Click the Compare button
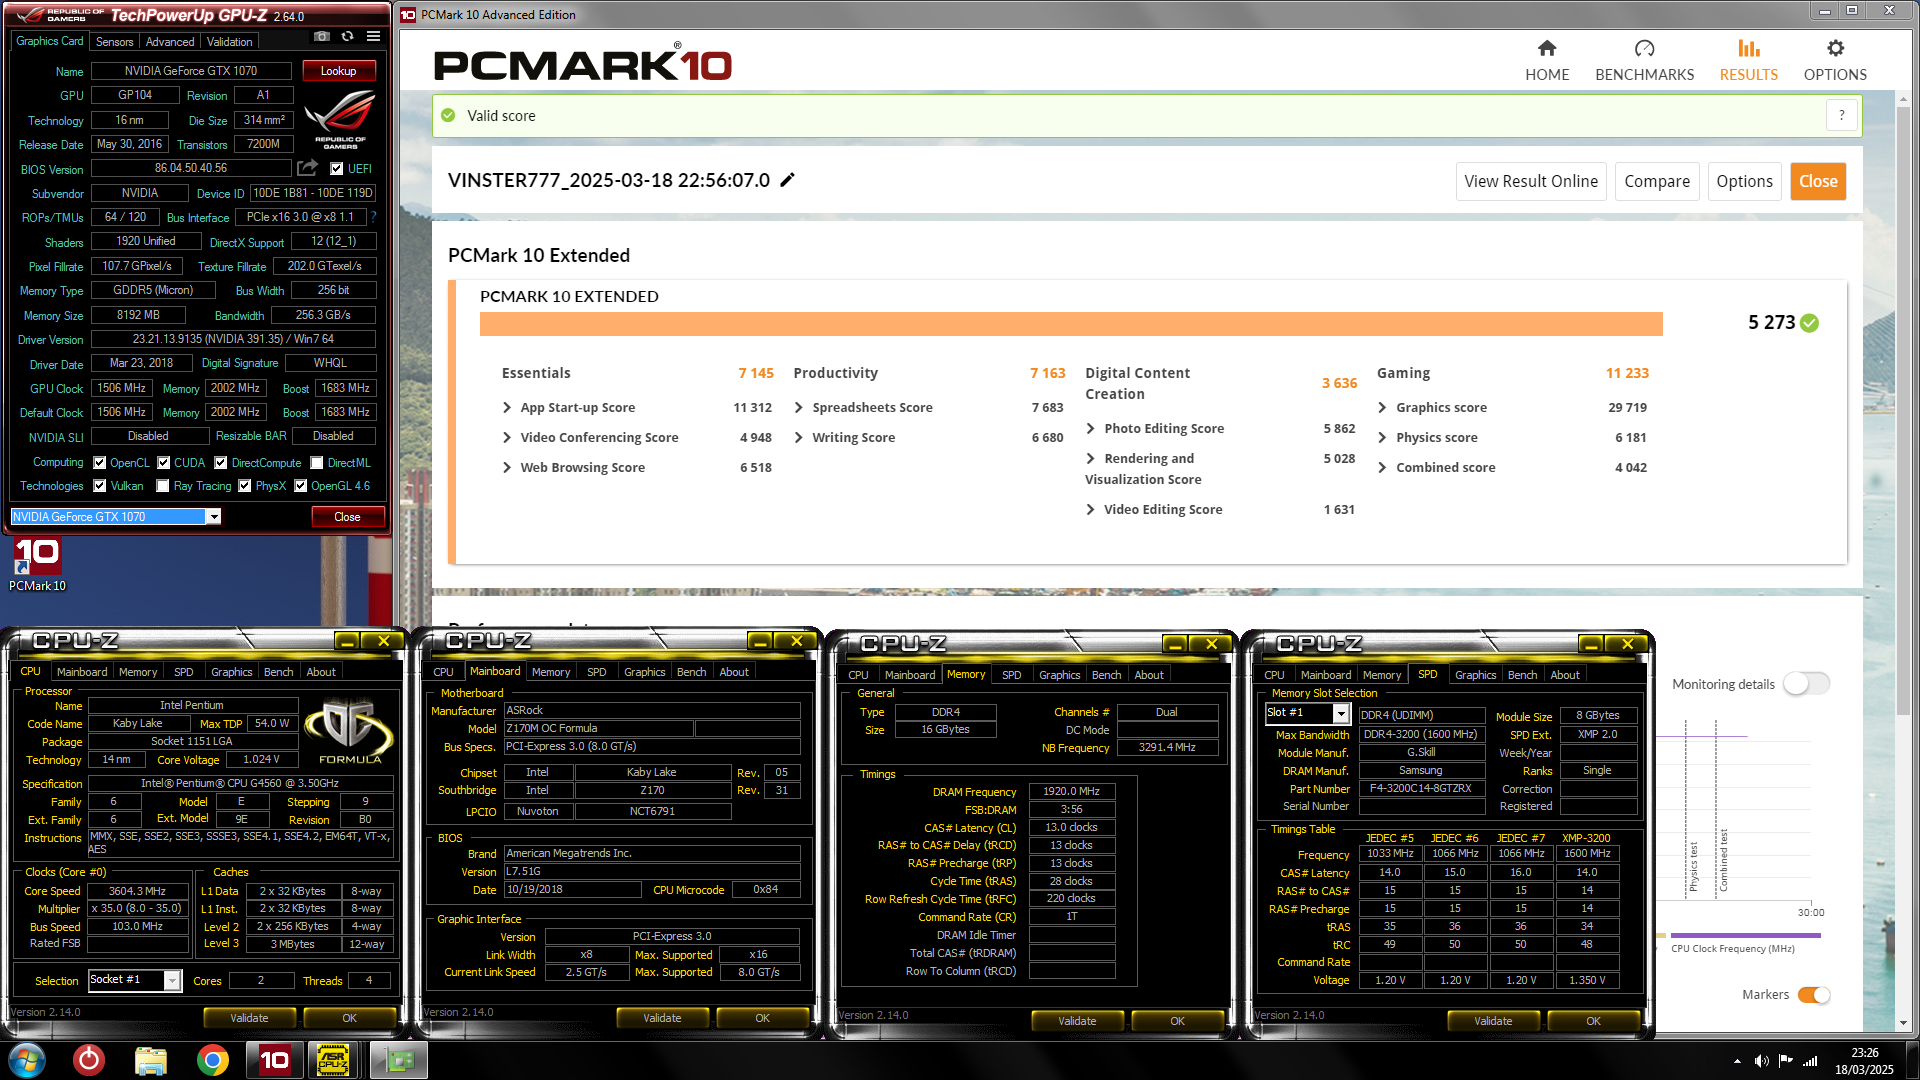Image resolution: width=1920 pixels, height=1080 pixels. tap(1657, 181)
